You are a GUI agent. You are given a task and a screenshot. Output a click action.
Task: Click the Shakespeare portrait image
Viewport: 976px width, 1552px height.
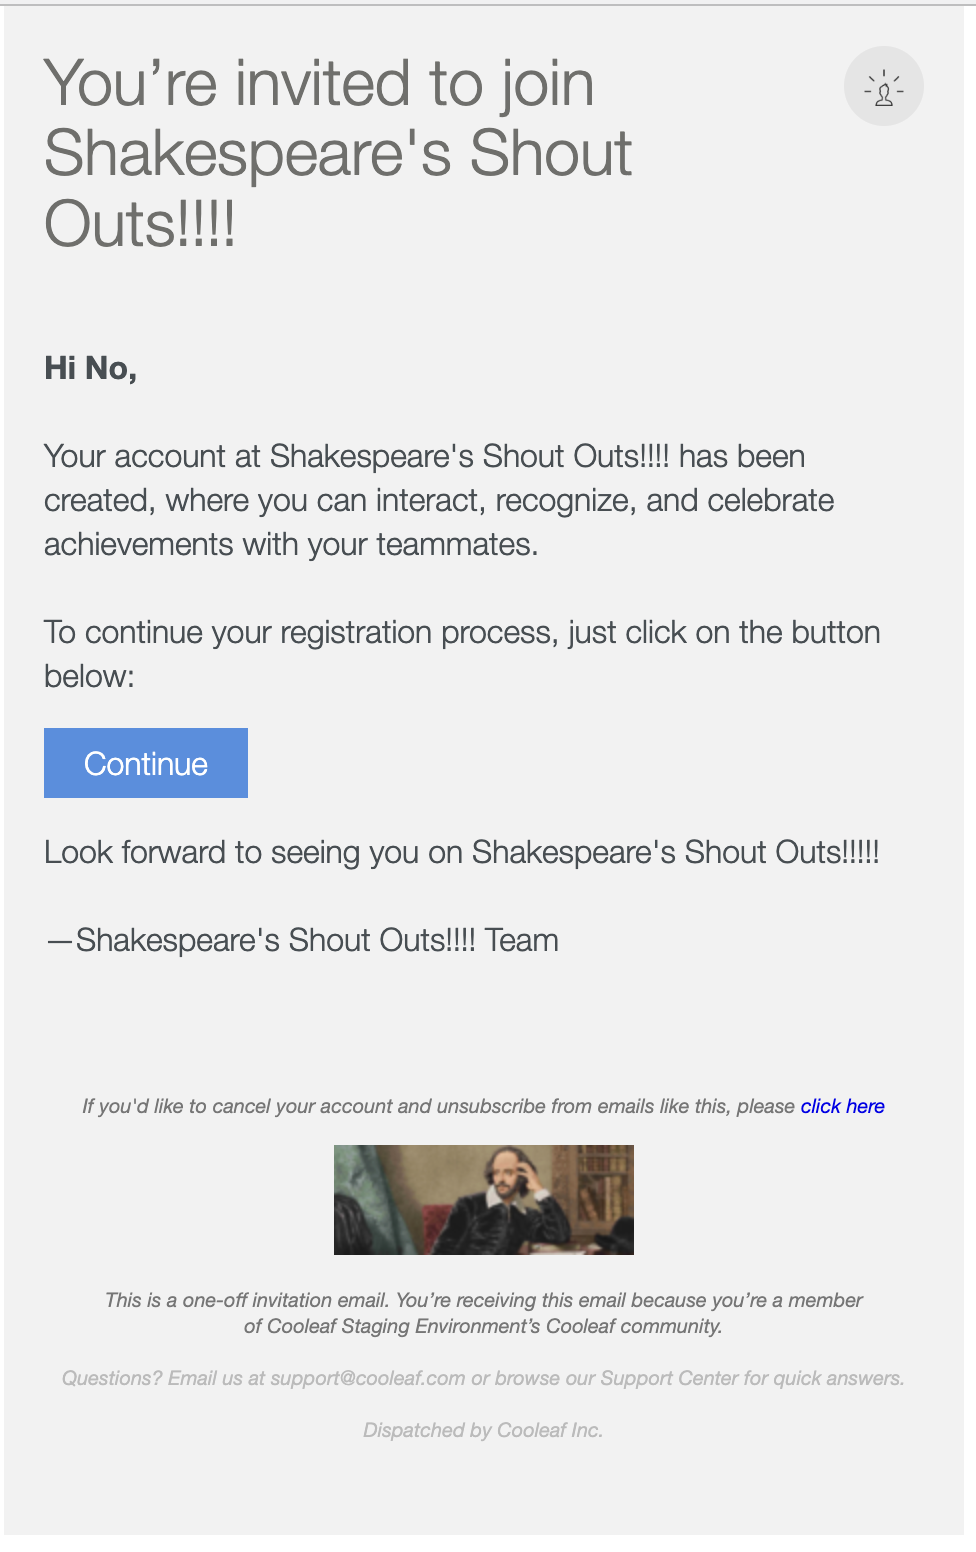(x=484, y=1200)
